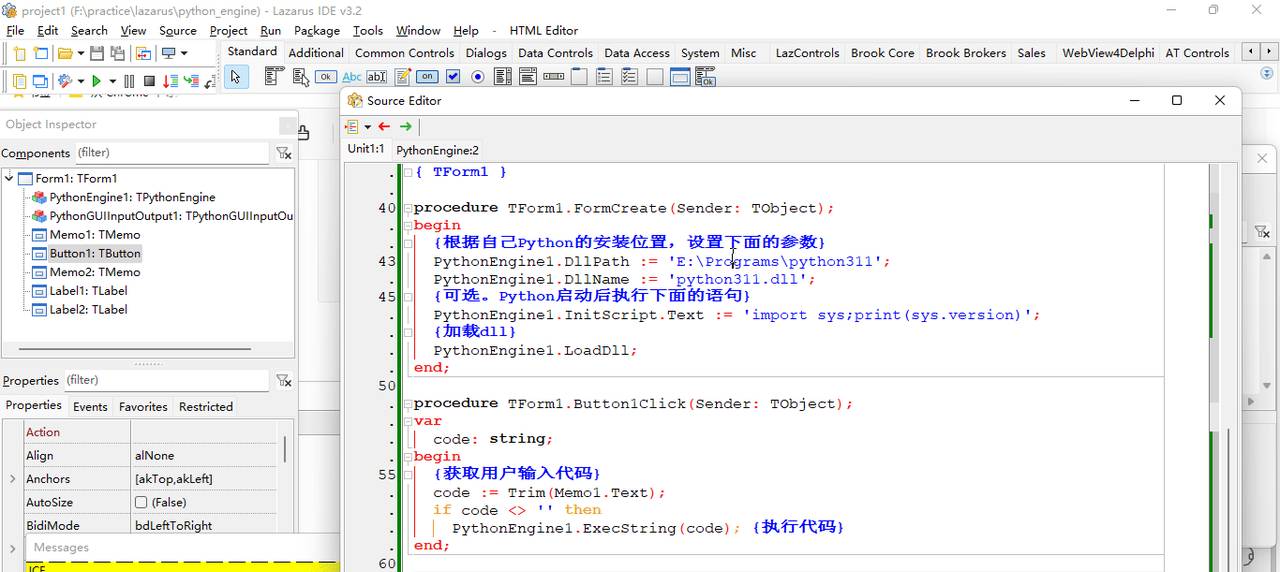
Task: Open the dropdown next to the Run icon
Action: coord(112,81)
